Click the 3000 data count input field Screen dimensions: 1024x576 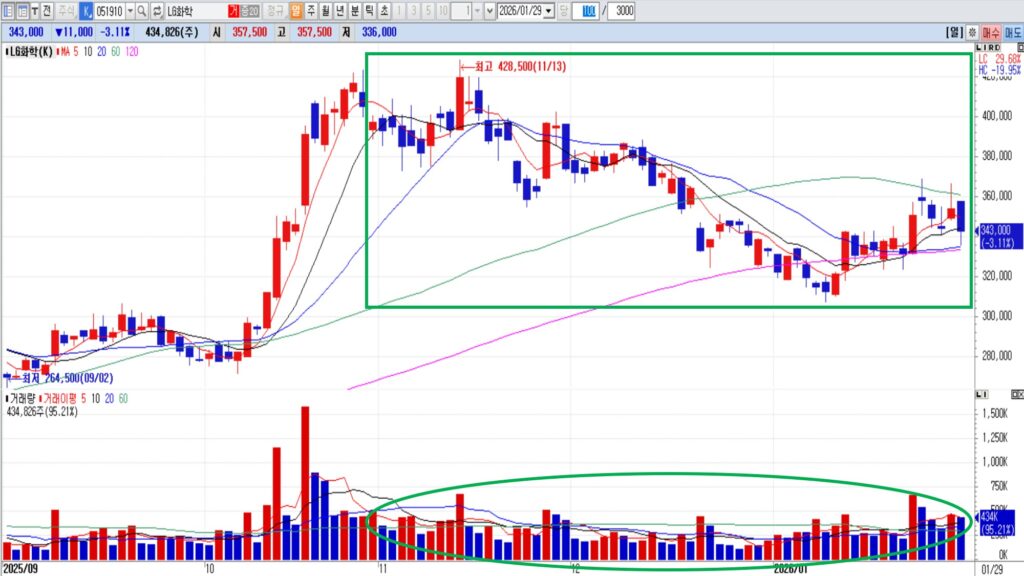click(620, 11)
